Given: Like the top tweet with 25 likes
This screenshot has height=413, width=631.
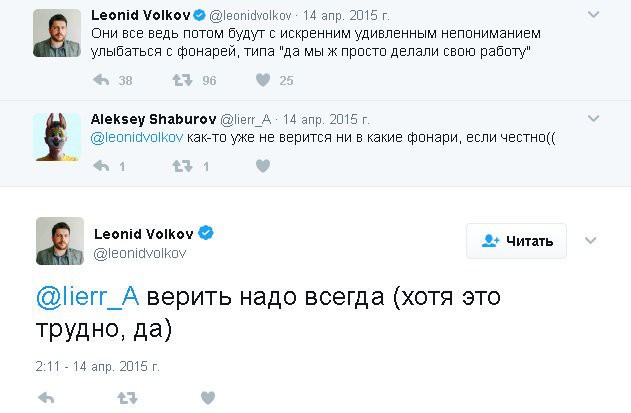Looking at the screenshot, I should pos(263,80).
